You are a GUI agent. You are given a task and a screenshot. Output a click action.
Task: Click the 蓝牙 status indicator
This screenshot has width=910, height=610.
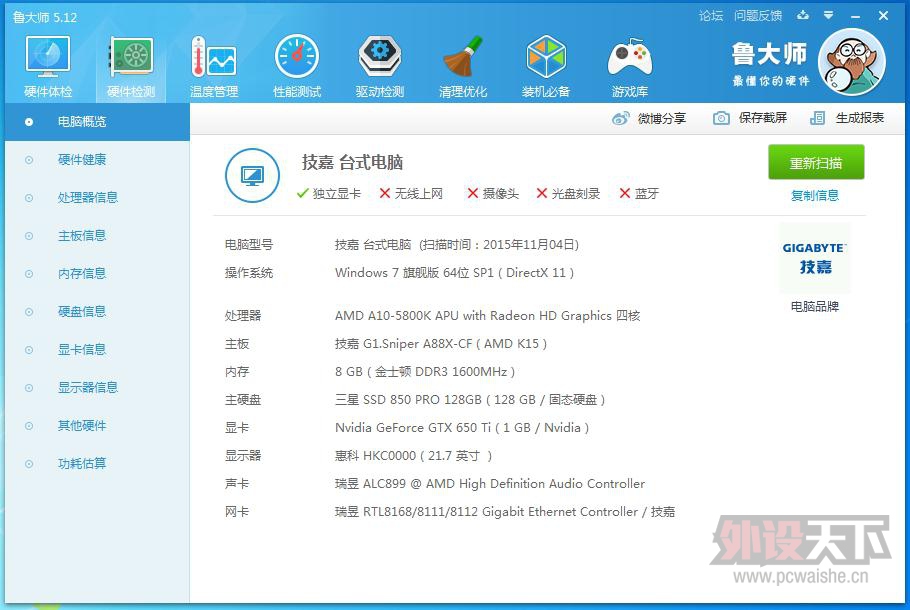pos(639,193)
